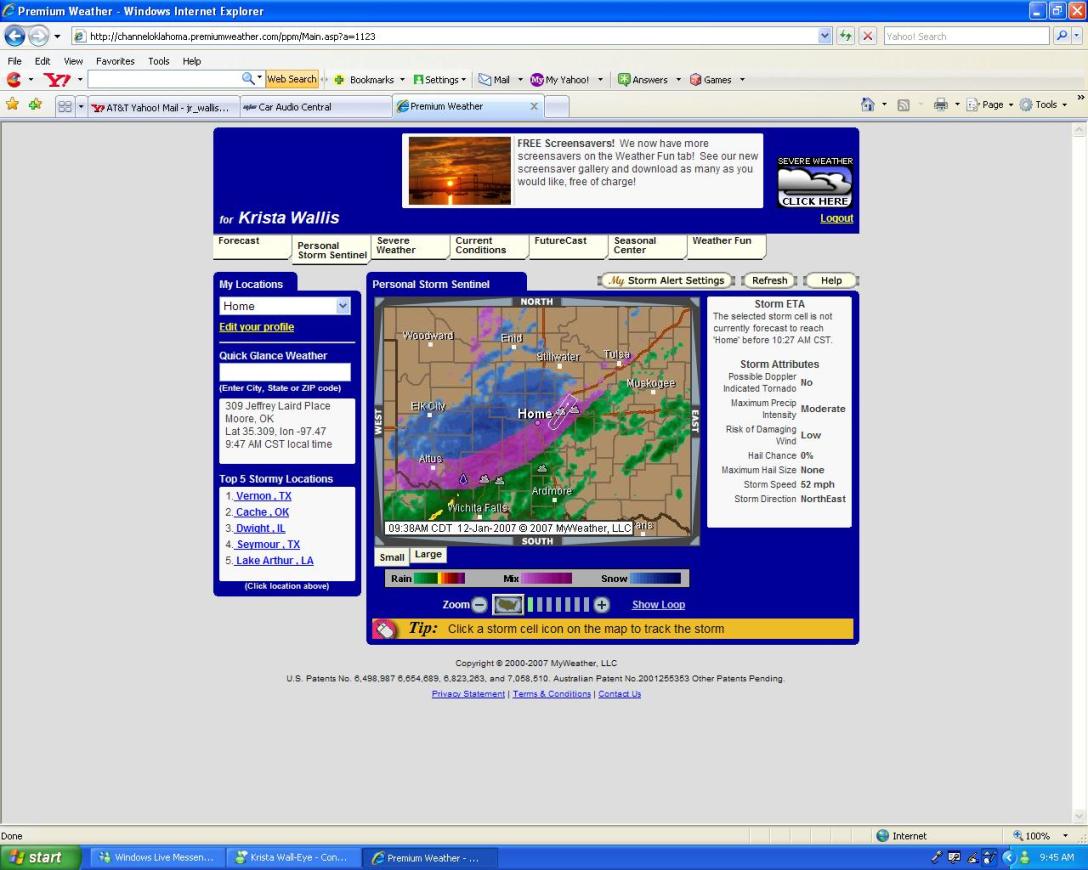Click the Add to Favorites star-plus icon
Viewport: 1088px width, 870px height.
[x=35, y=105]
